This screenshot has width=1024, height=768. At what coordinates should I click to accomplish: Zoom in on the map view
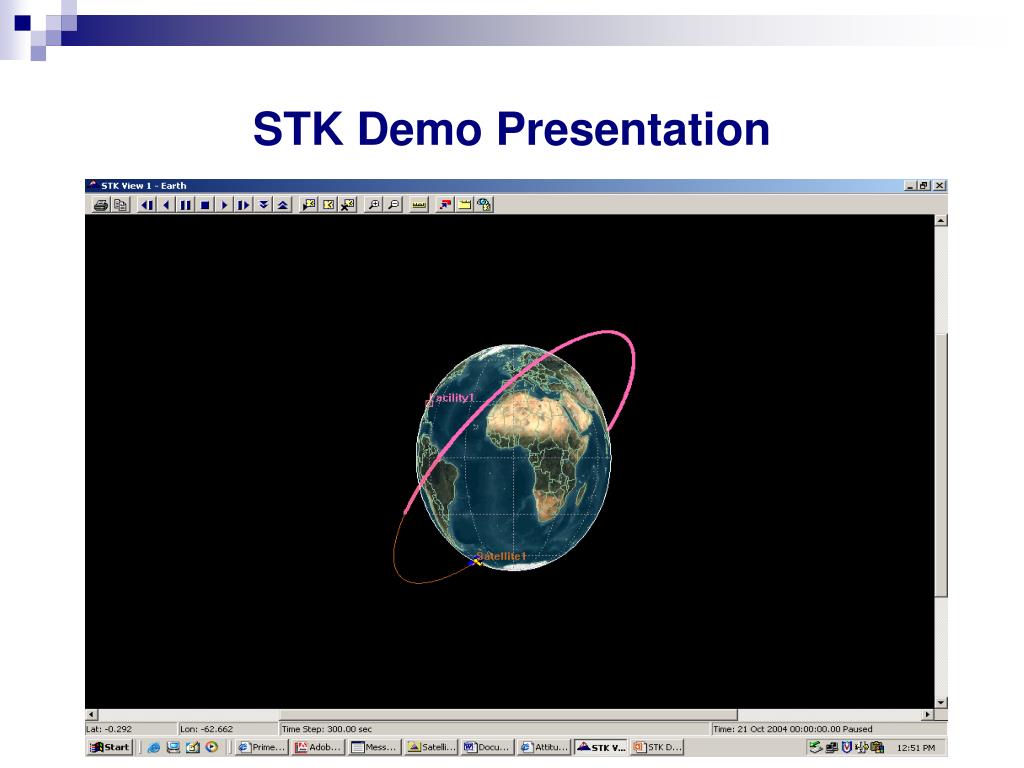pos(374,205)
